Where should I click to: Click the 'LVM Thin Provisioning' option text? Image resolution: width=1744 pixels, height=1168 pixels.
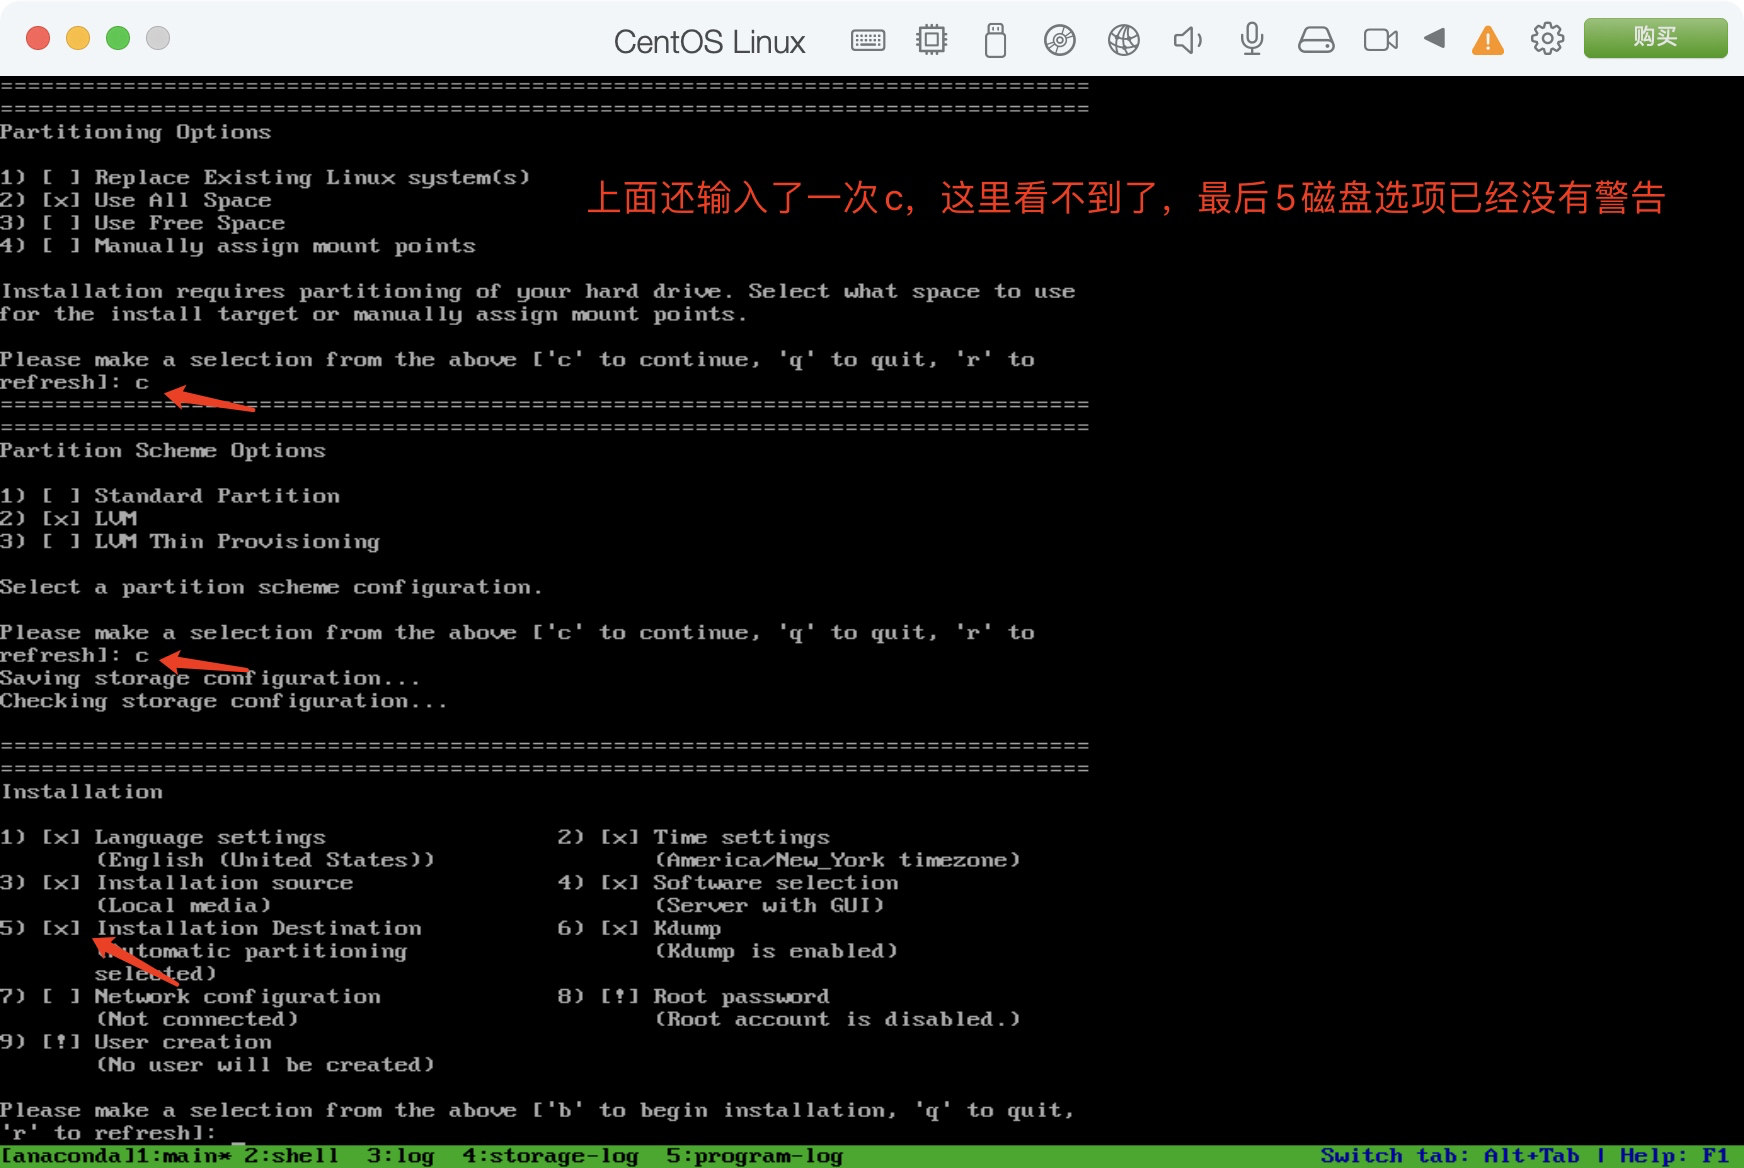pos(237,541)
